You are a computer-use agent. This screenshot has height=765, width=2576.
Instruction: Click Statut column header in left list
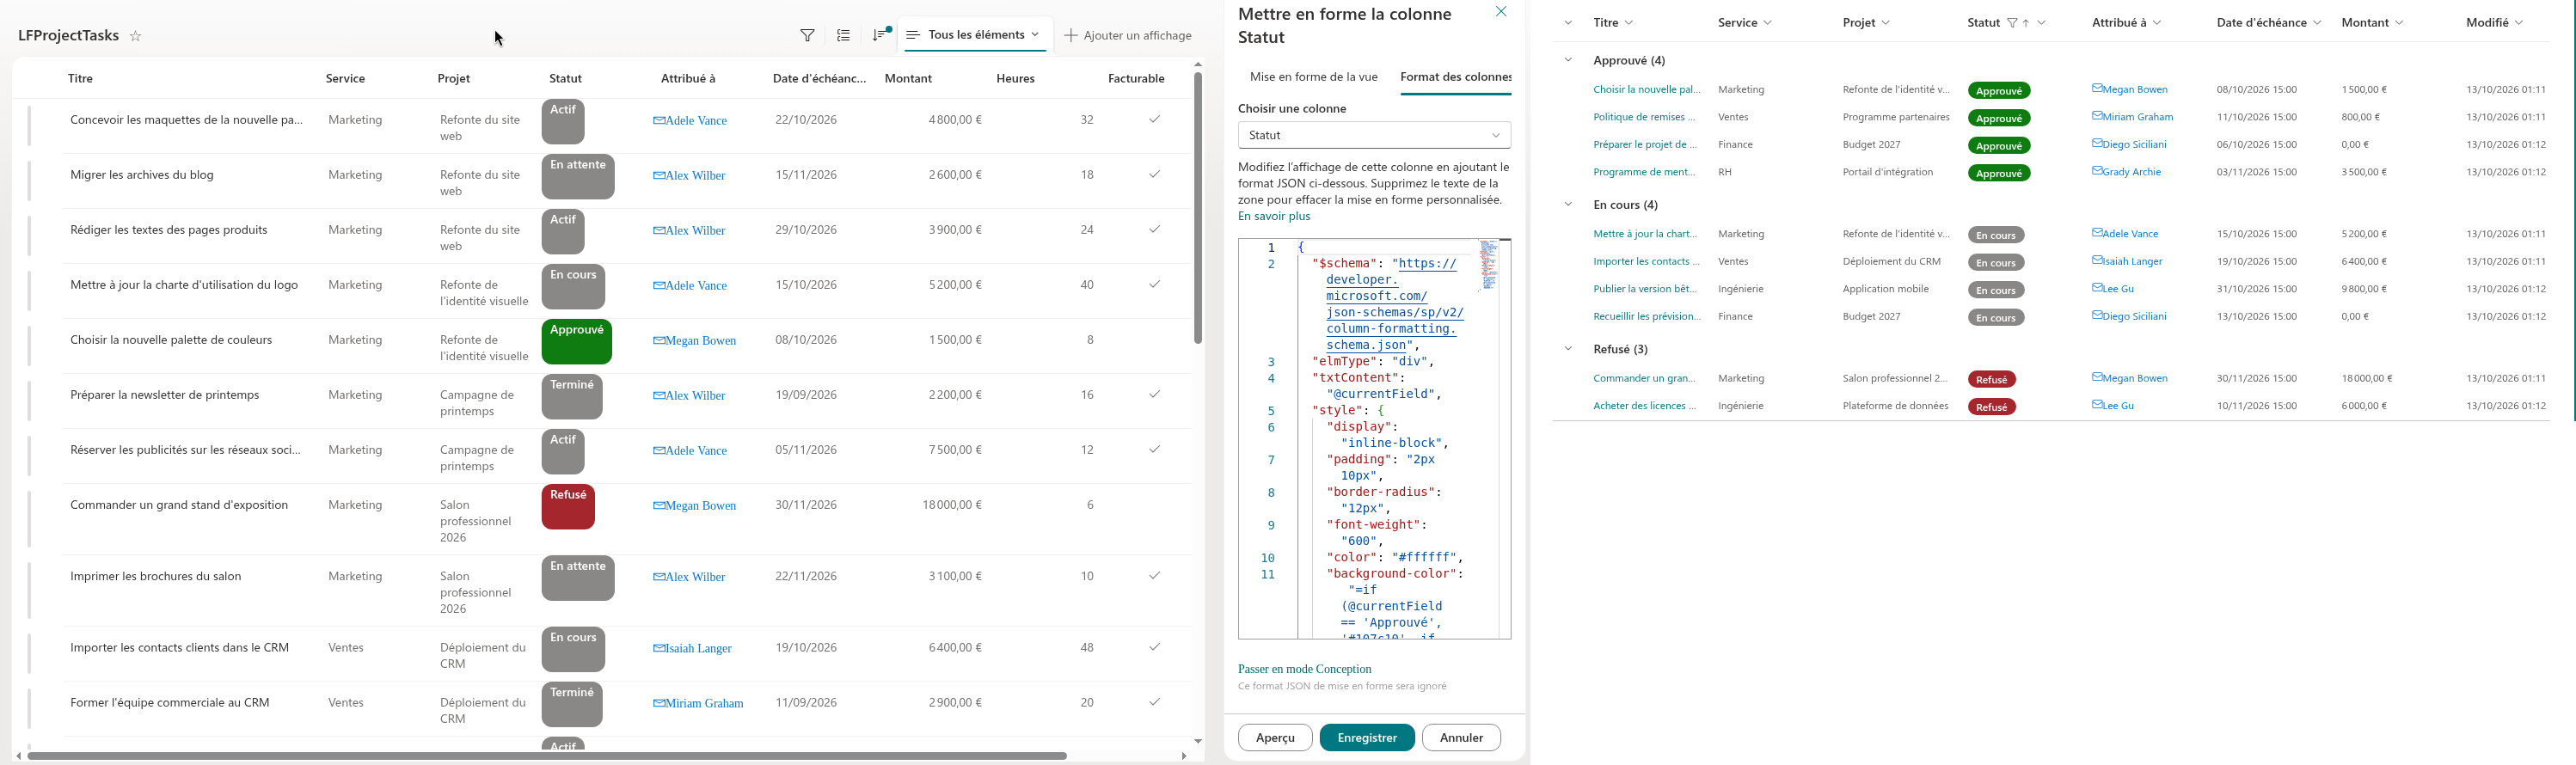tap(565, 78)
